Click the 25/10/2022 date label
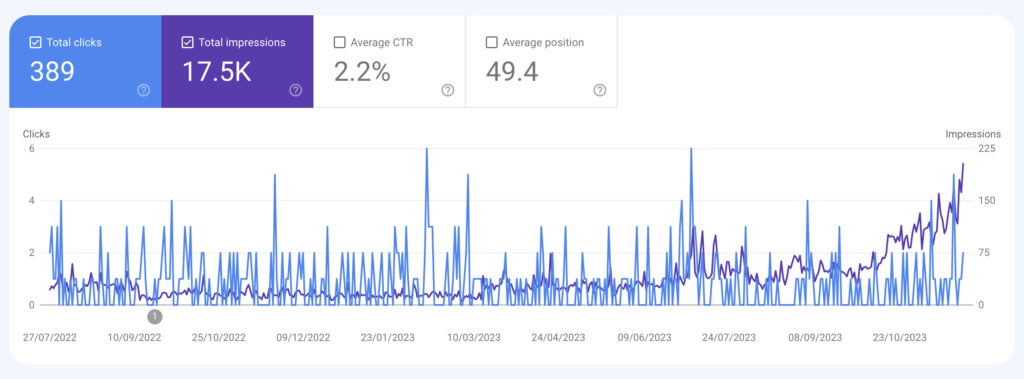 click(x=219, y=338)
